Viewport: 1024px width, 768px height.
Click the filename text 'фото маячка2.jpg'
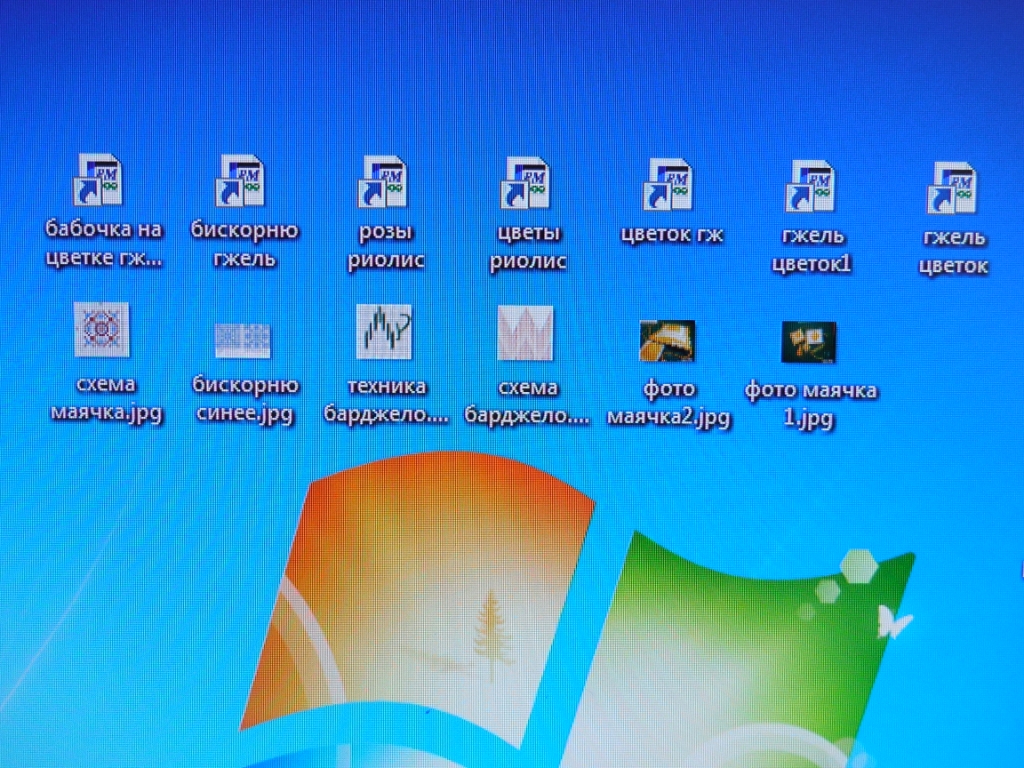pos(668,402)
